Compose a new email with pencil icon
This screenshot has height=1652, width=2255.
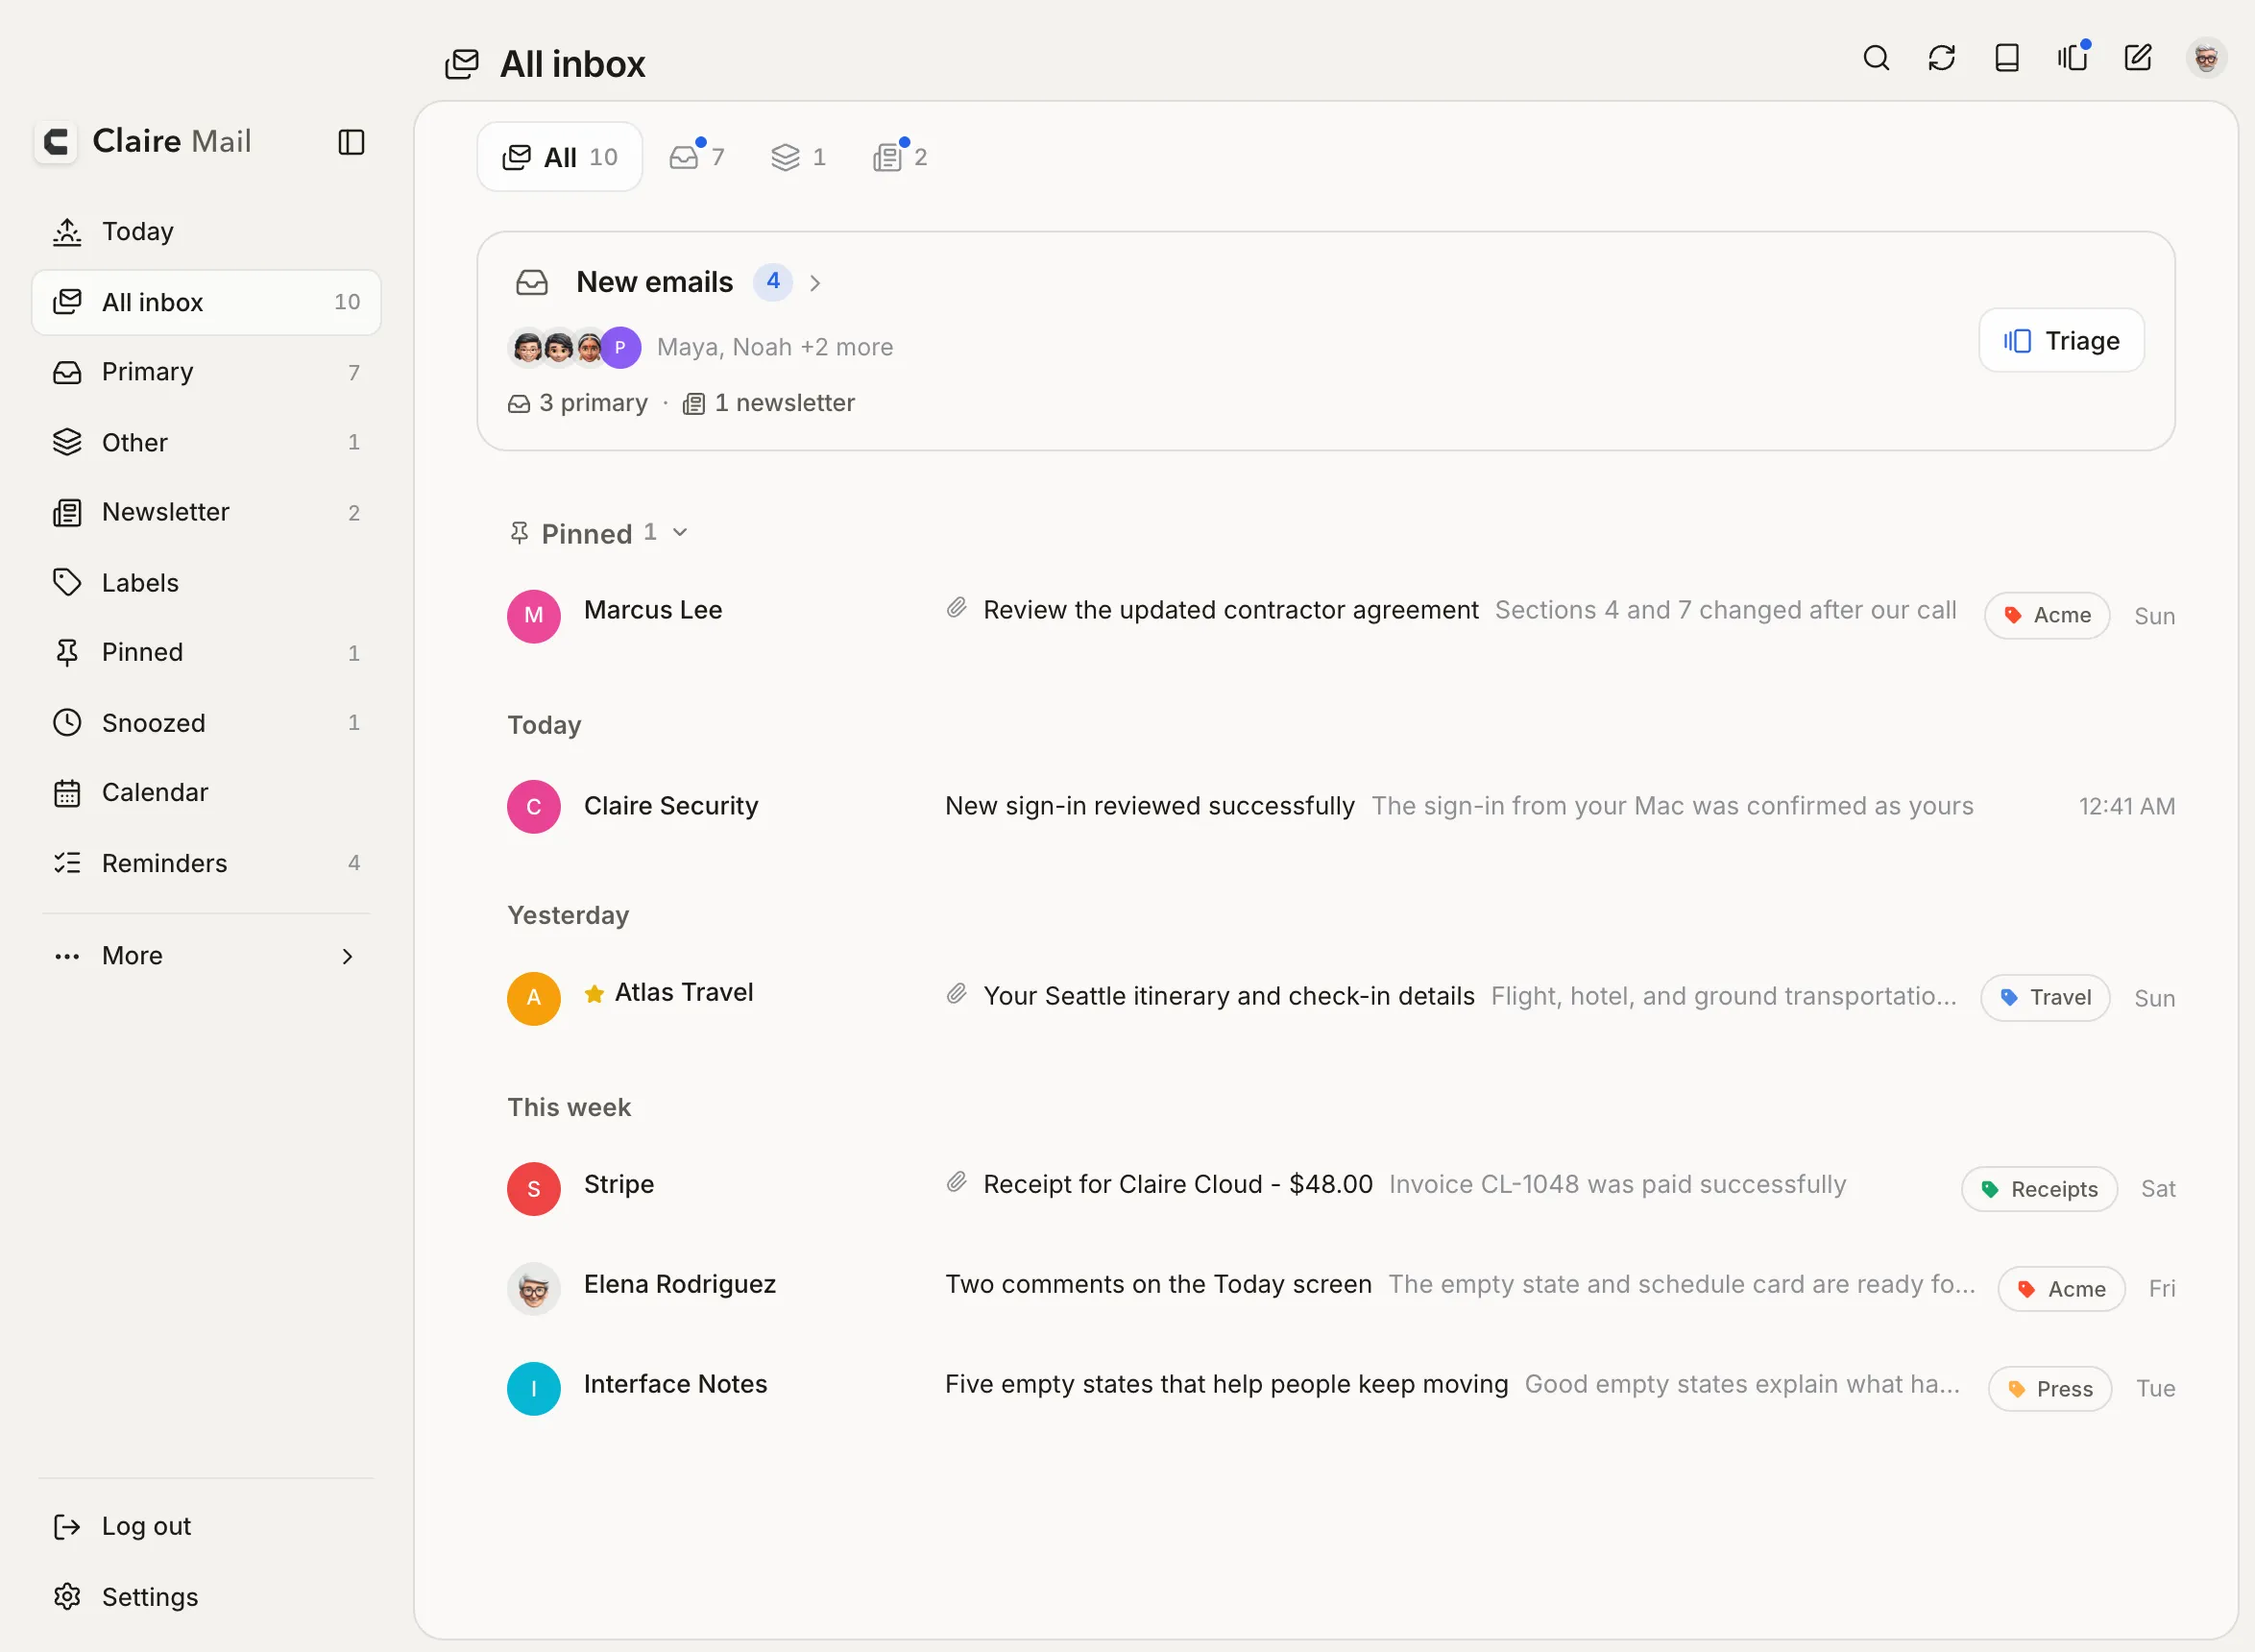(2138, 58)
